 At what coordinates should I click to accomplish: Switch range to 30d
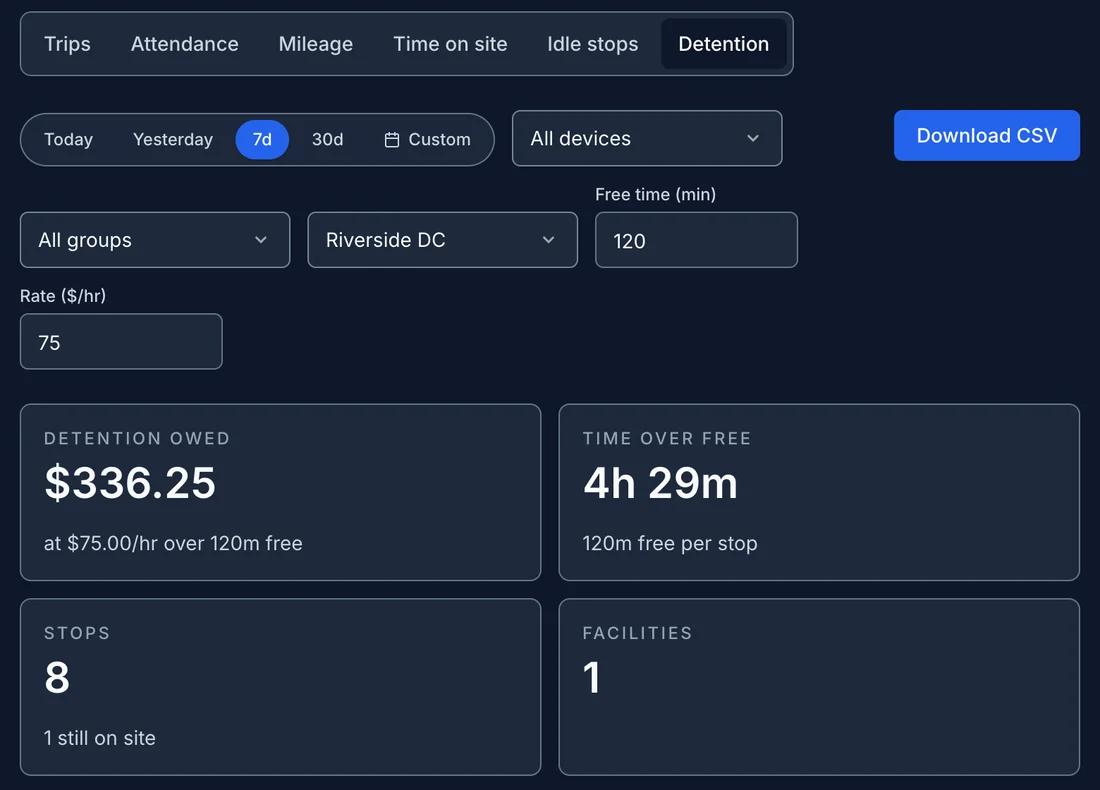point(328,140)
